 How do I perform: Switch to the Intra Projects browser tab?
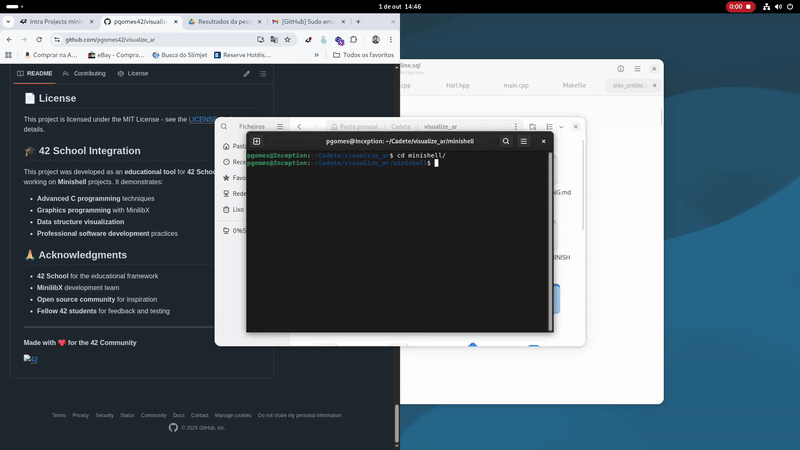pyautogui.click(x=56, y=21)
